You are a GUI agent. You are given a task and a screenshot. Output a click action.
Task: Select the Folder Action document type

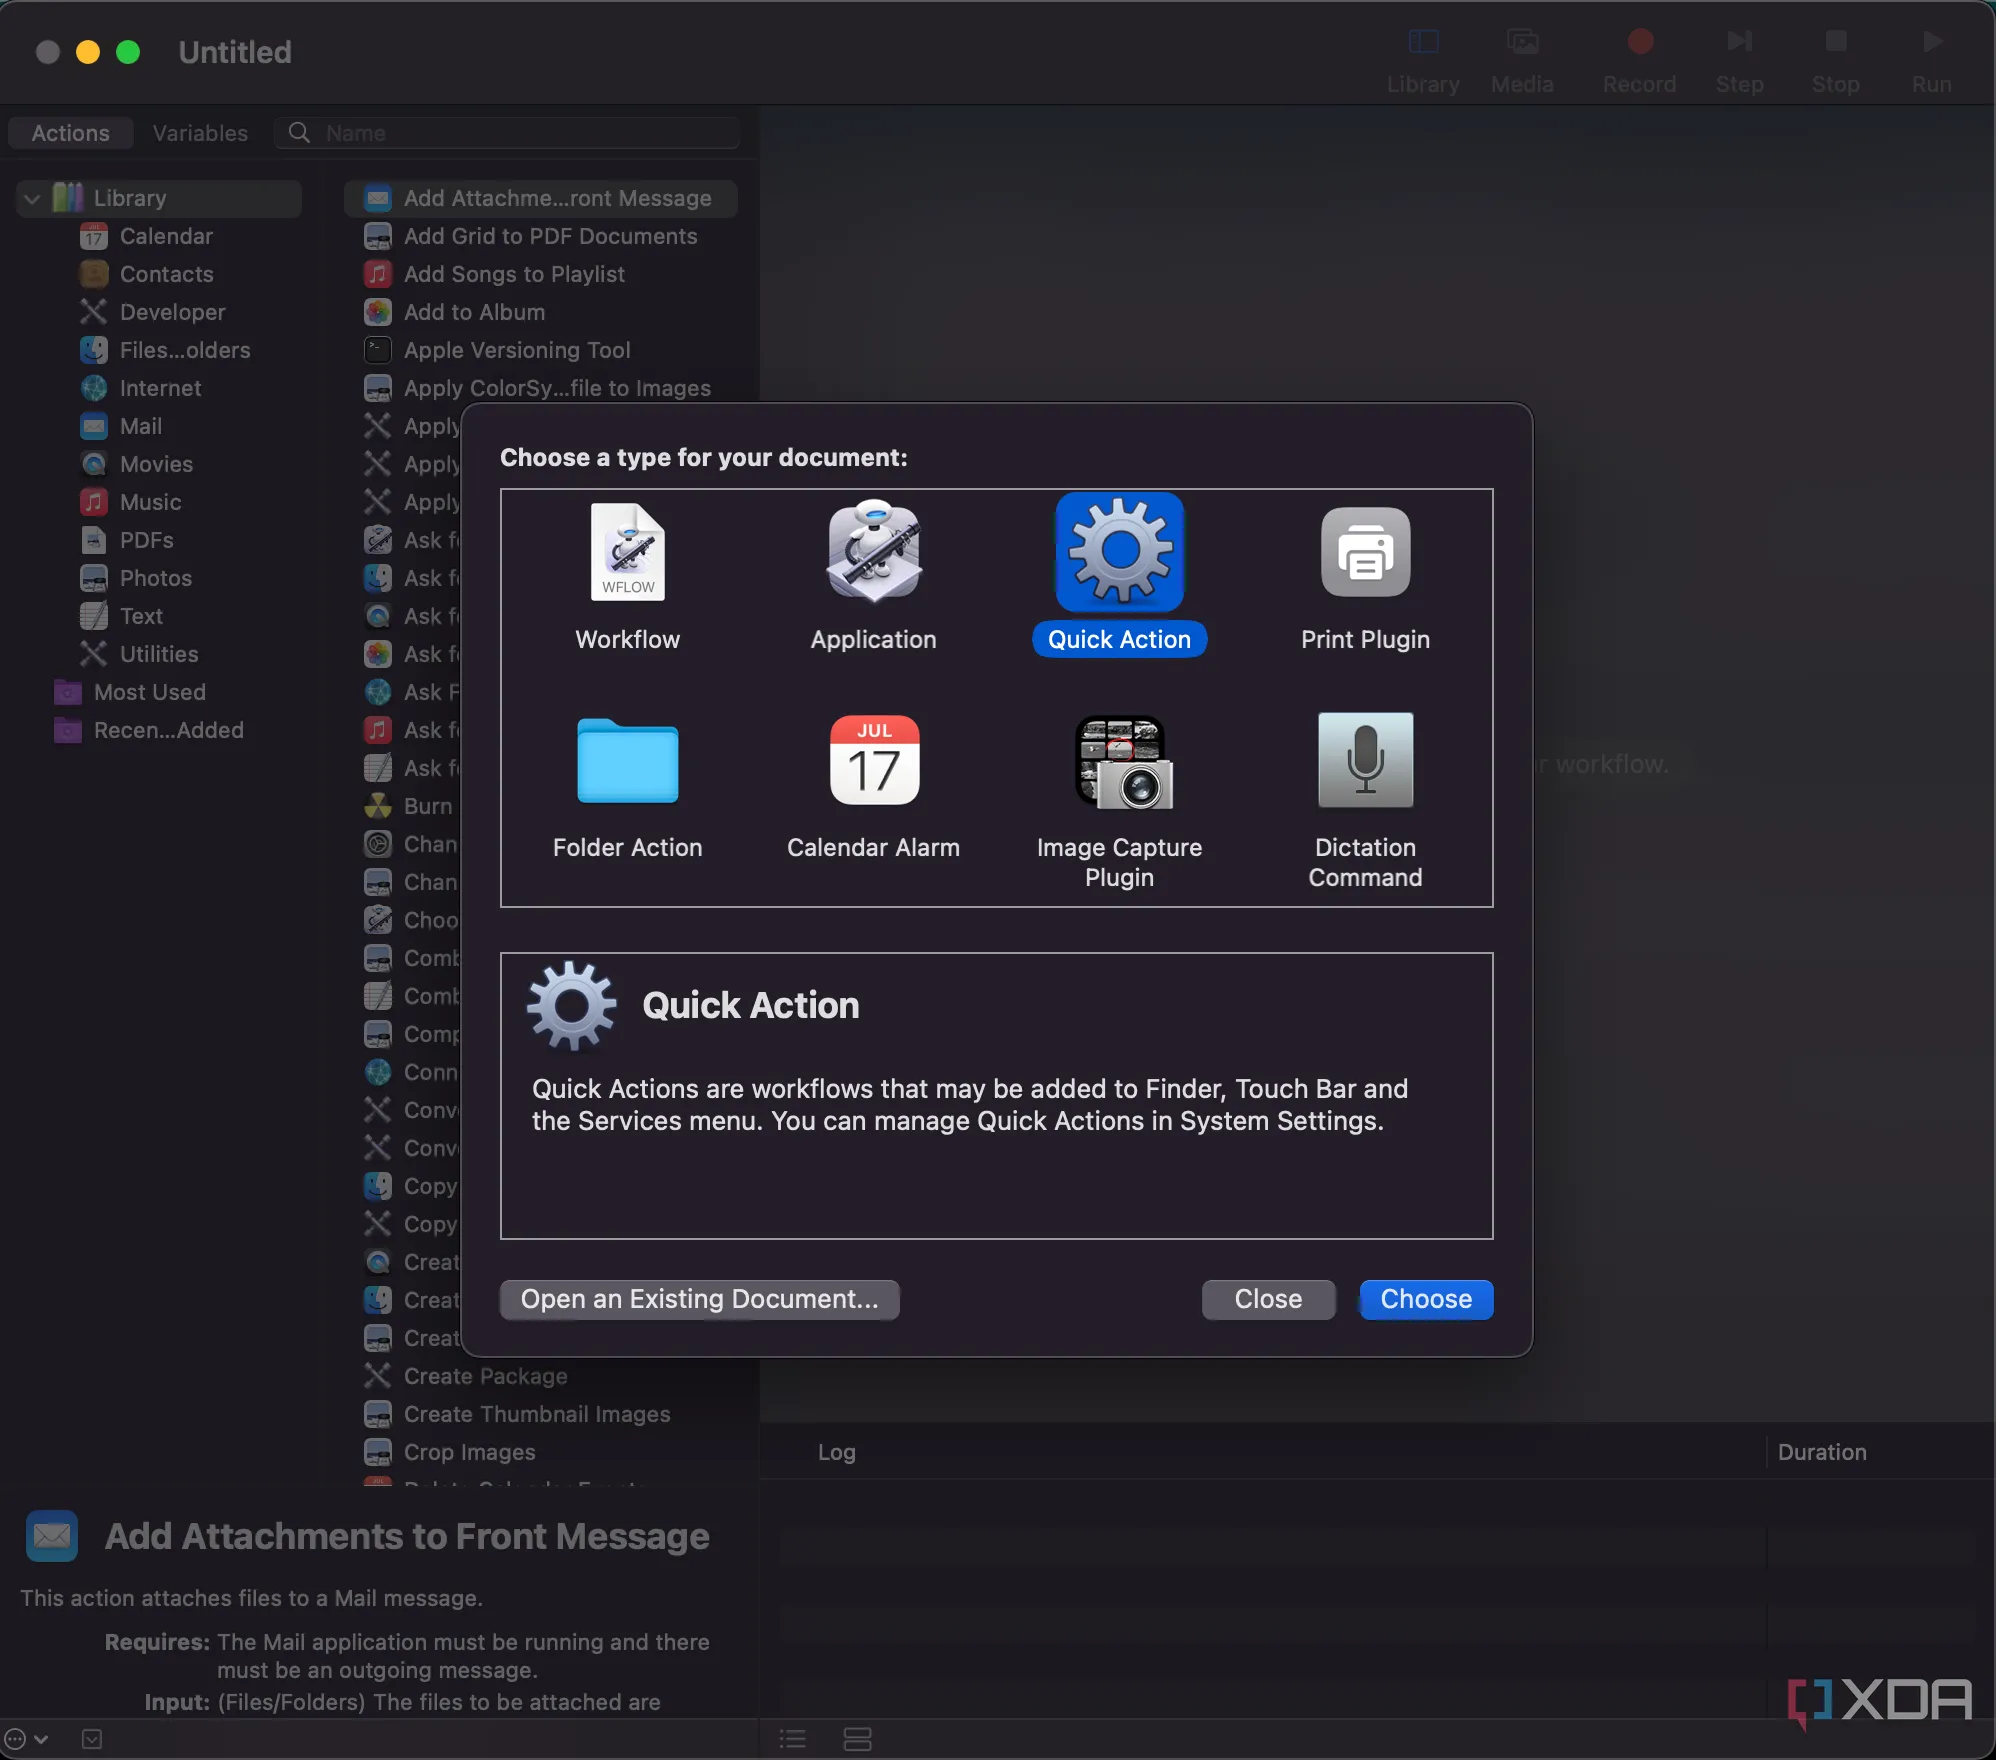(x=627, y=788)
